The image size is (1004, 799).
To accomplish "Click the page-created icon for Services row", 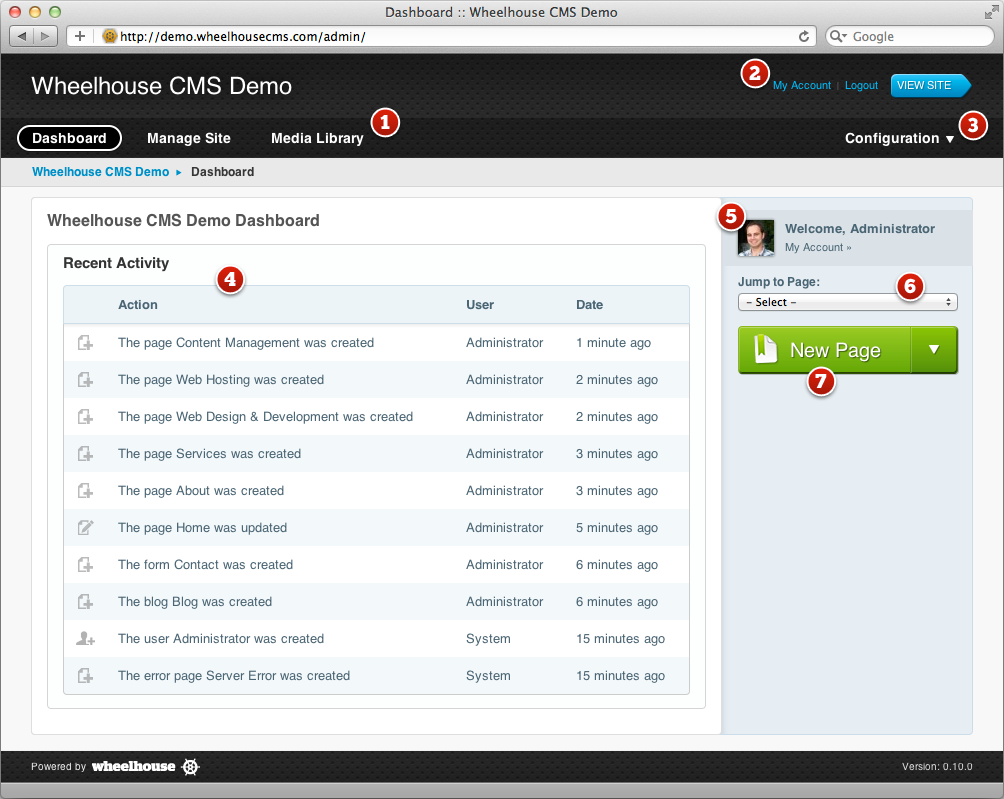I will coord(85,454).
